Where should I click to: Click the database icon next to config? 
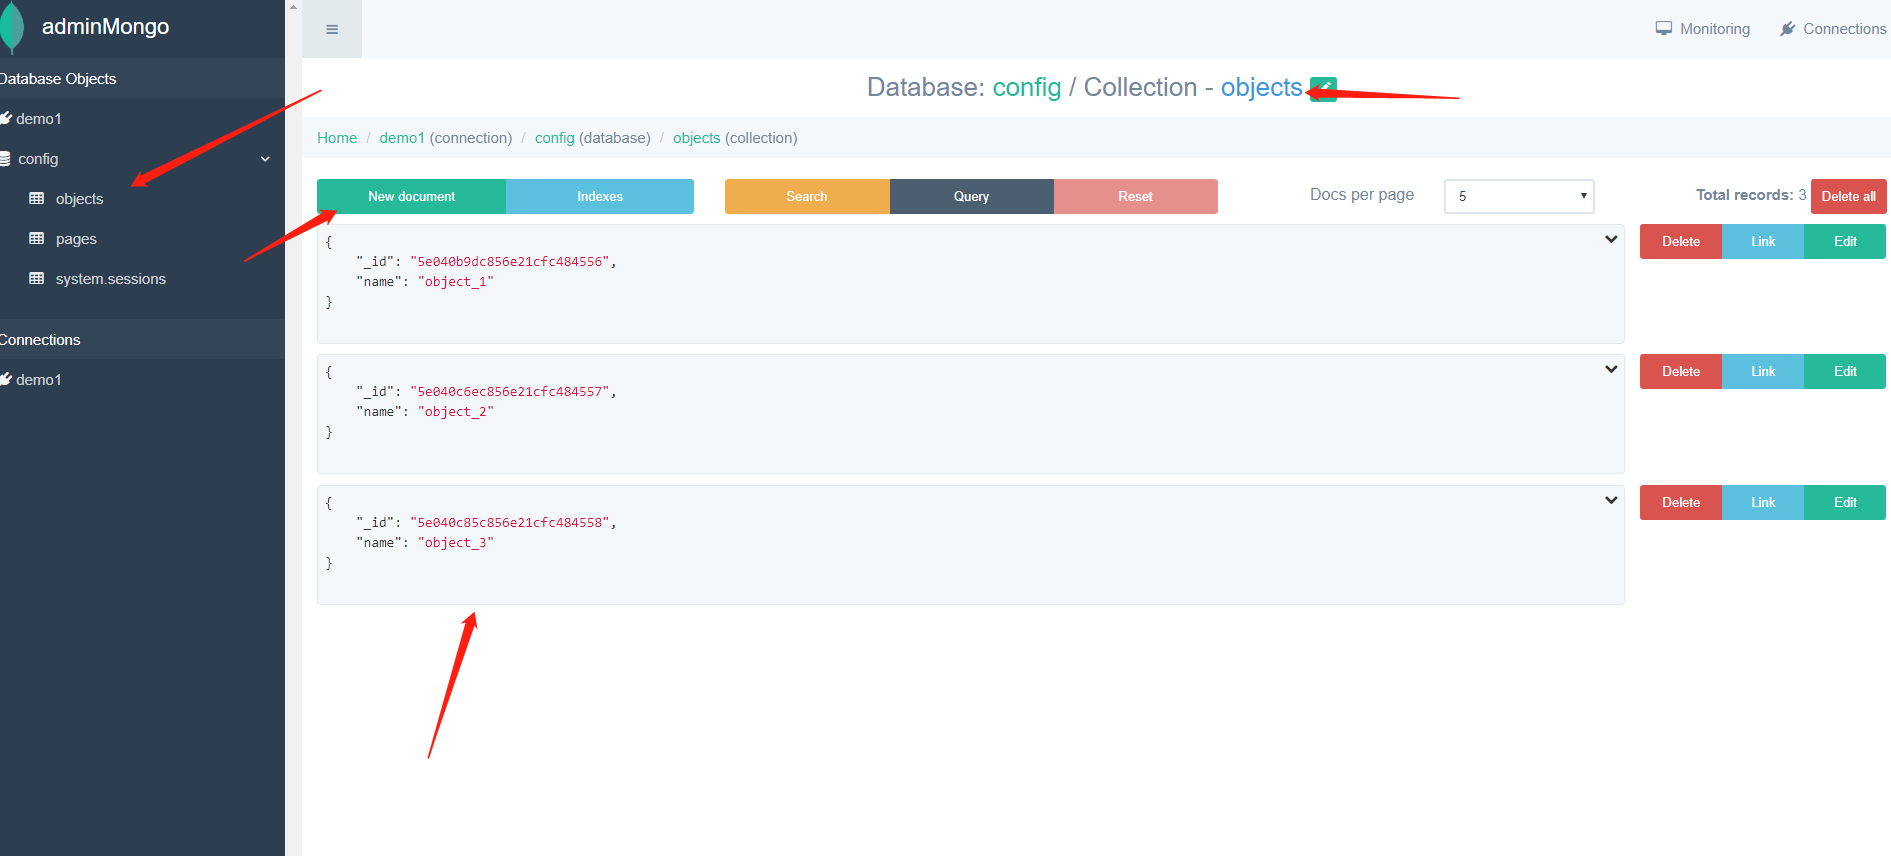coord(5,159)
